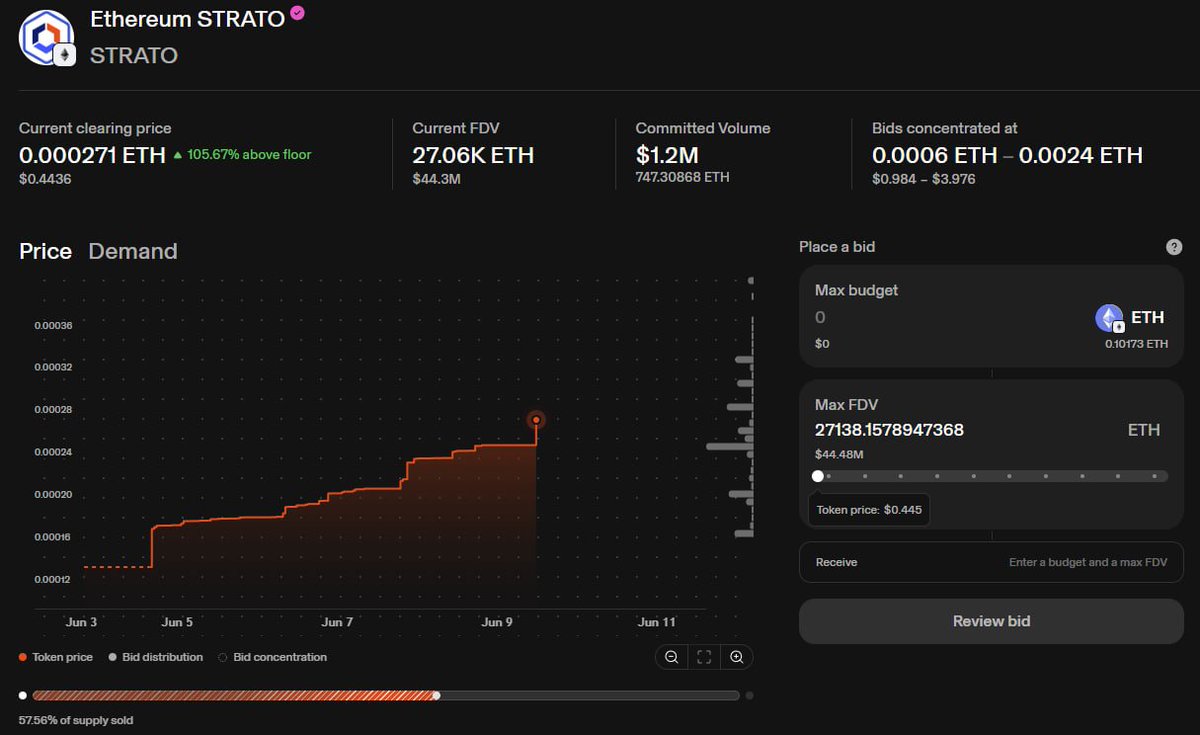
Task: Click the Committed Volume $1.2M value
Action: (x=667, y=155)
